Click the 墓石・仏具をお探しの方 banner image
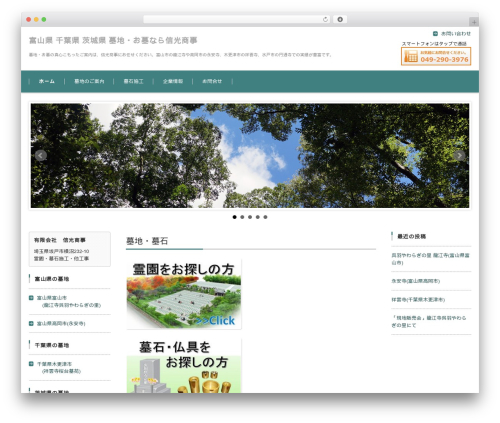 tap(184, 366)
